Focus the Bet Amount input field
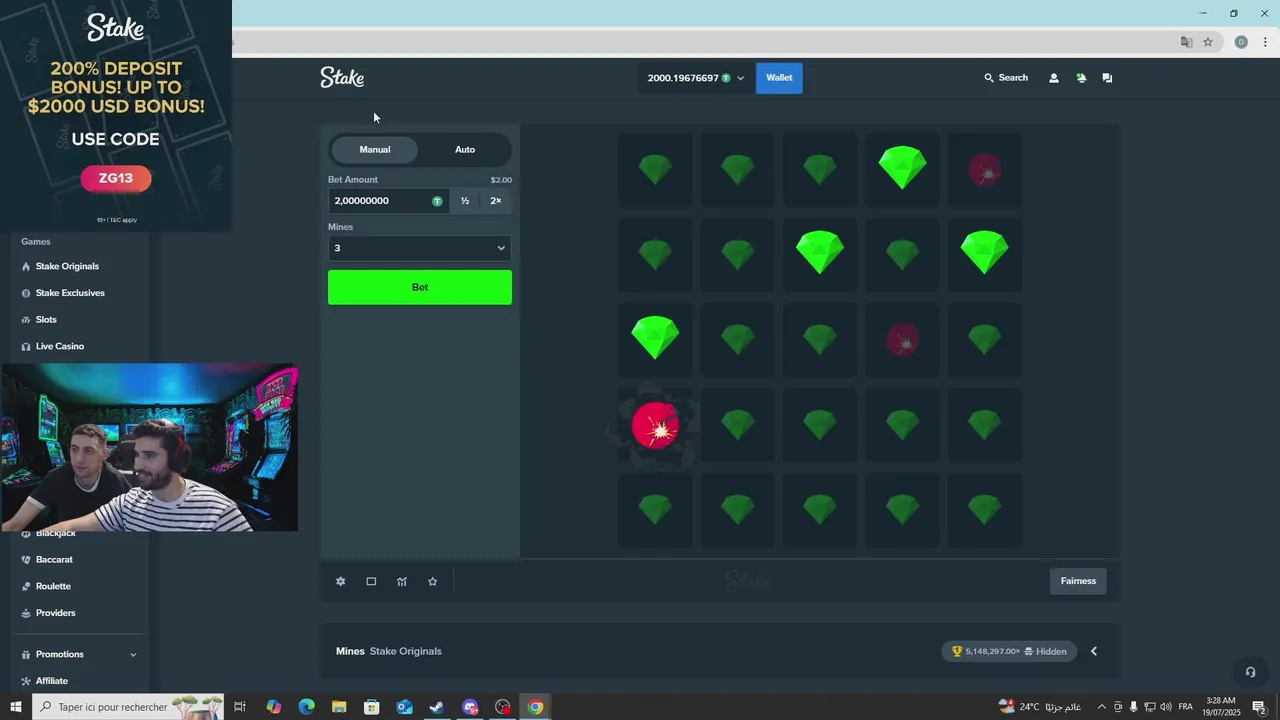Viewport: 1280px width, 720px height. click(x=388, y=201)
